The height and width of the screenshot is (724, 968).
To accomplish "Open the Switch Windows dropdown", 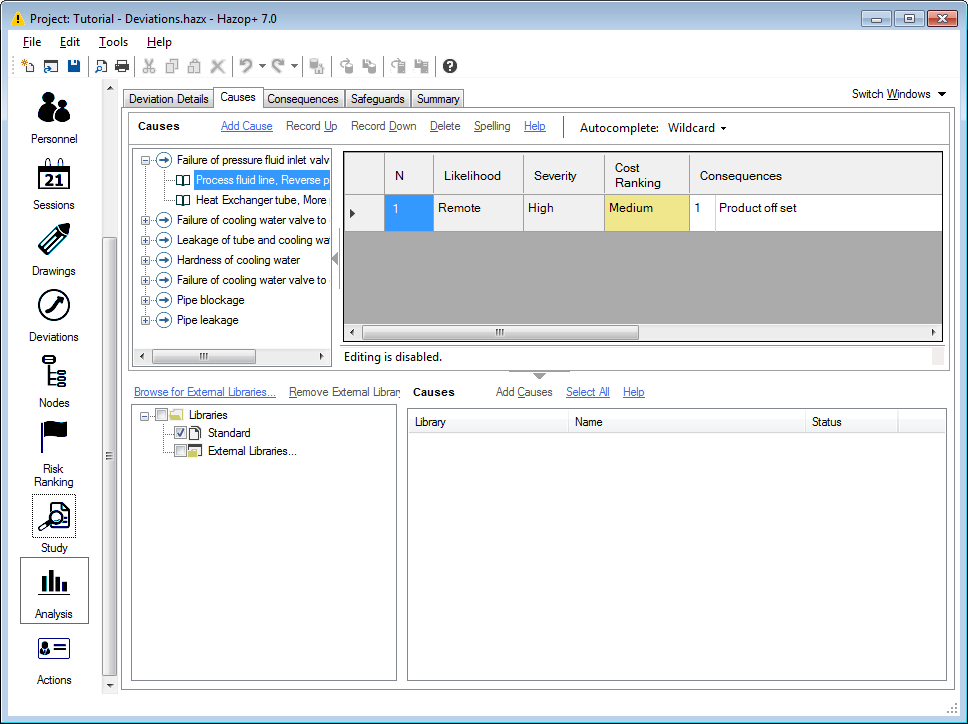I will (x=898, y=94).
